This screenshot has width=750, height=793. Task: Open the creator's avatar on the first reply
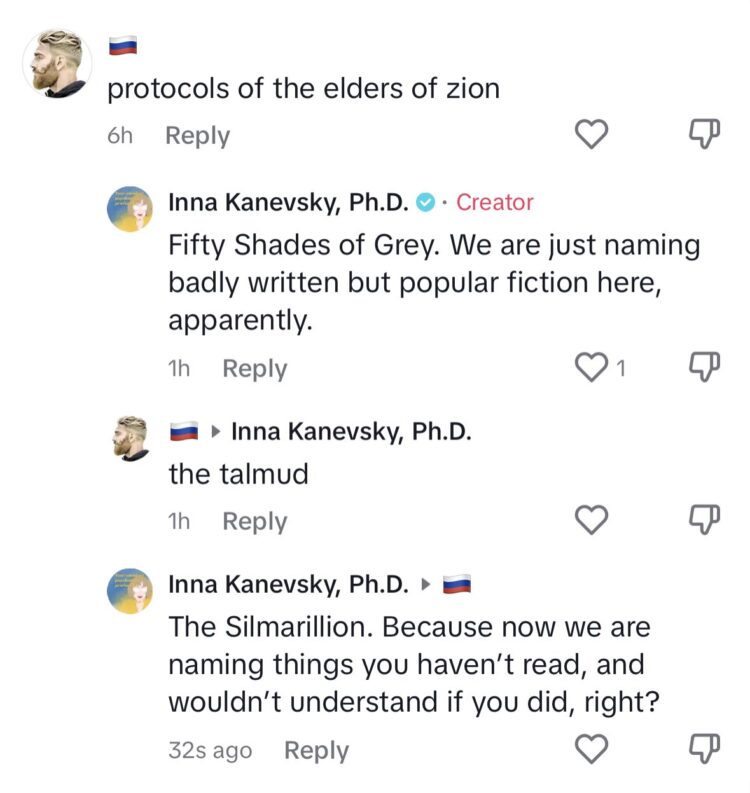click(130, 210)
